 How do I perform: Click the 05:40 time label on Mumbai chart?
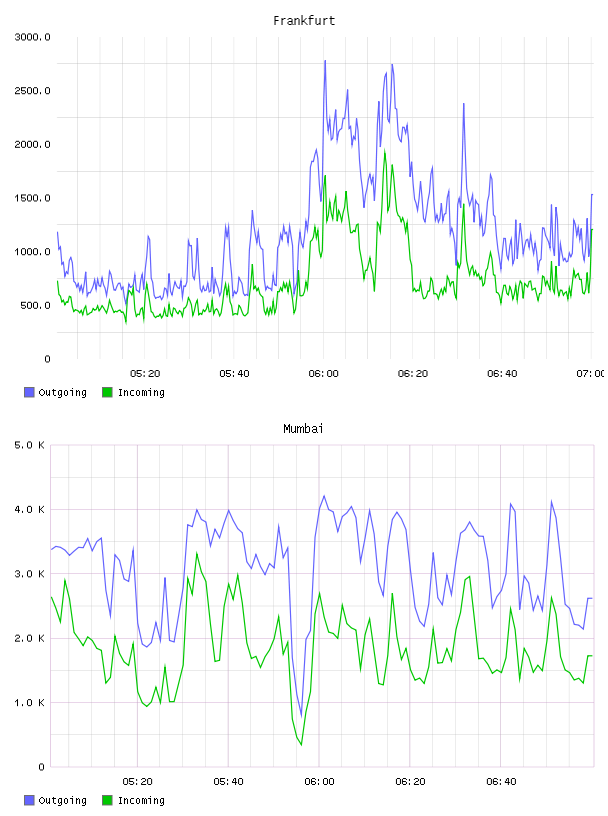[229, 782]
